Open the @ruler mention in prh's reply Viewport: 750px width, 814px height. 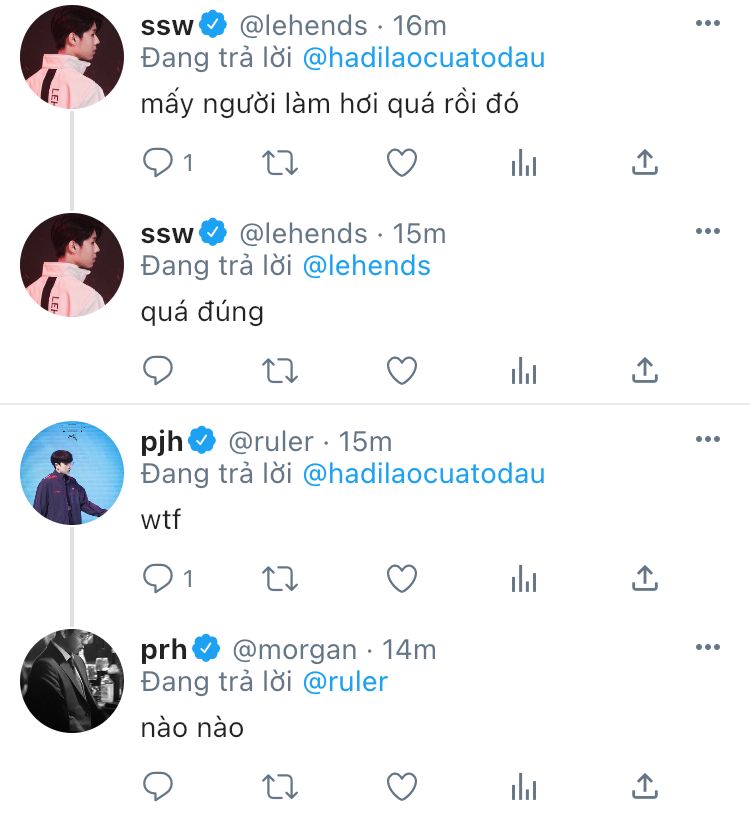344,682
